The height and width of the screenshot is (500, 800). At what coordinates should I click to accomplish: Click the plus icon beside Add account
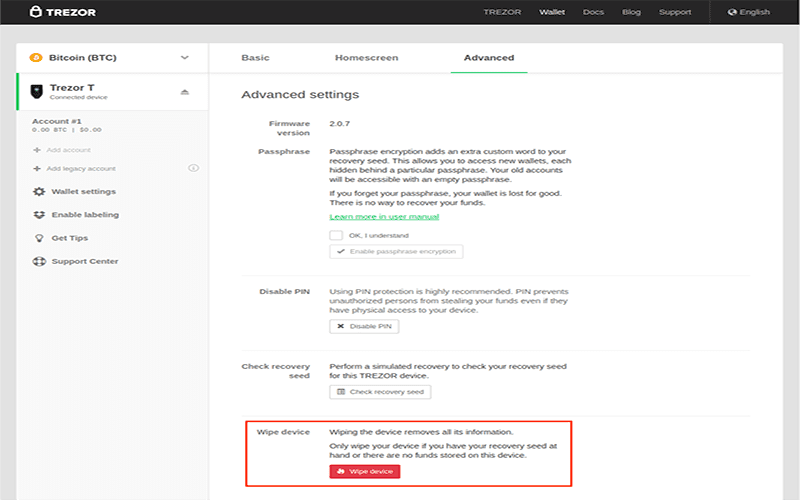pyautogui.click(x=37, y=150)
